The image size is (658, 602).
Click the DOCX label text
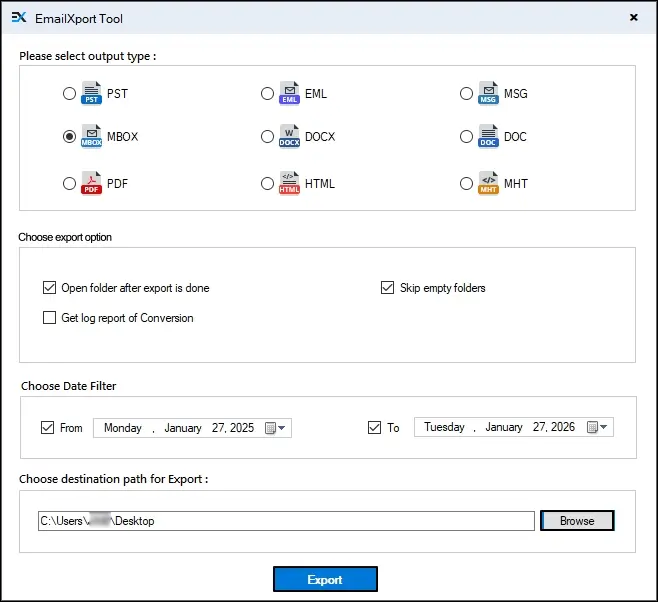(x=320, y=137)
